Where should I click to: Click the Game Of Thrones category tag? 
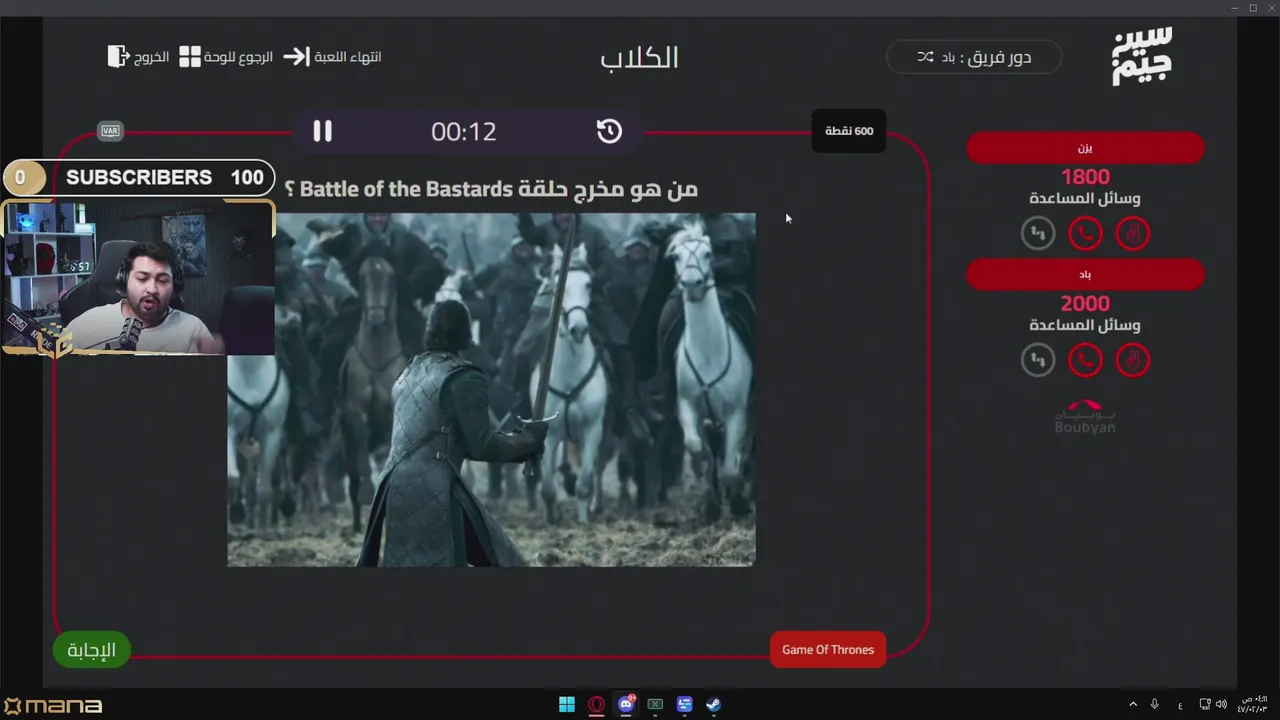click(828, 650)
